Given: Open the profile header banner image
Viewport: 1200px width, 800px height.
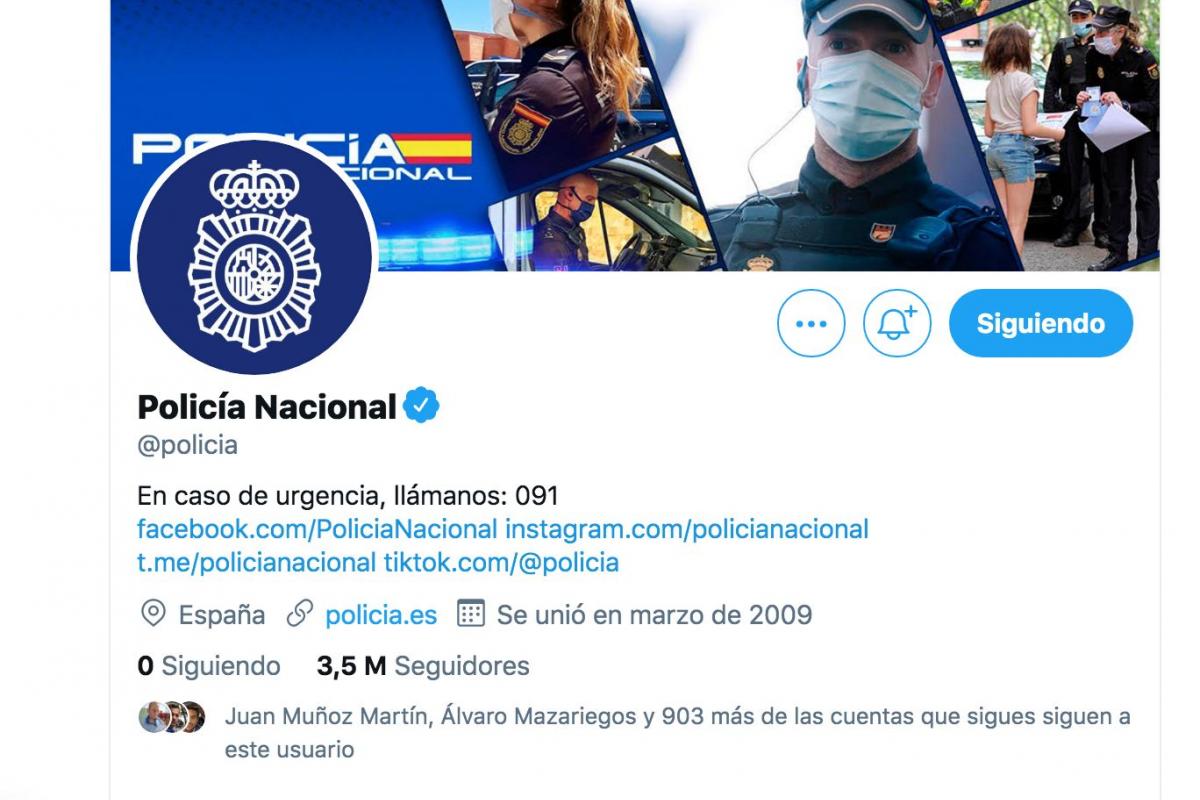Looking at the screenshot, I should pyautogui.click(x=635, y=135).
